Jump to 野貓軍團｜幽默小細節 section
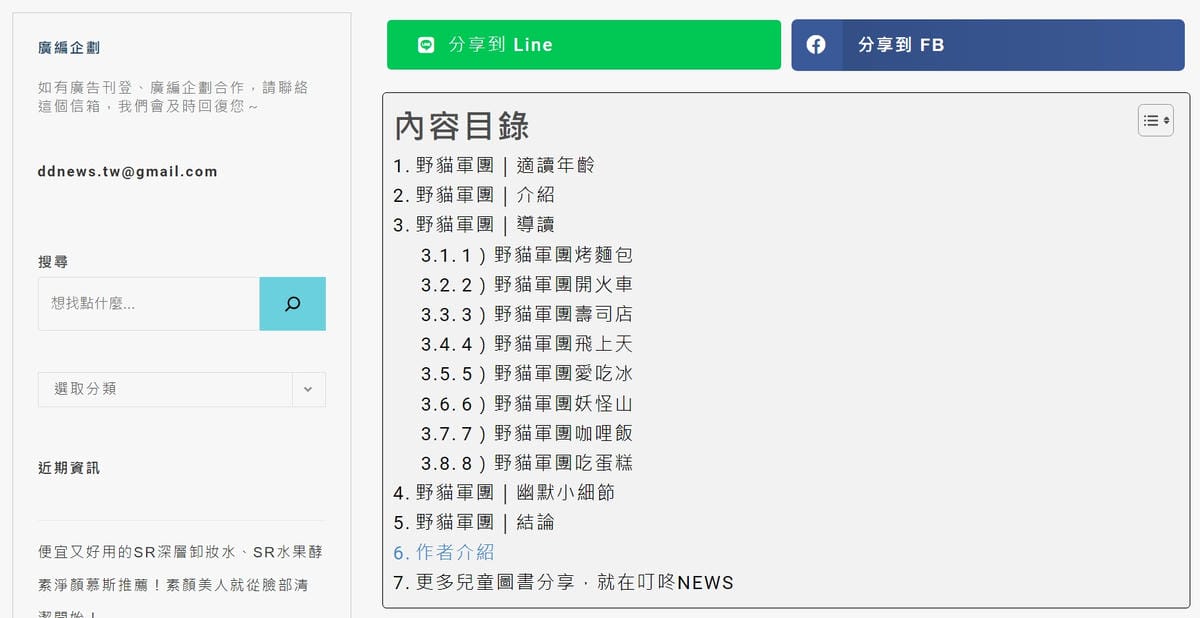Screen dimensions: 1200x618 [x=504, y=493]
